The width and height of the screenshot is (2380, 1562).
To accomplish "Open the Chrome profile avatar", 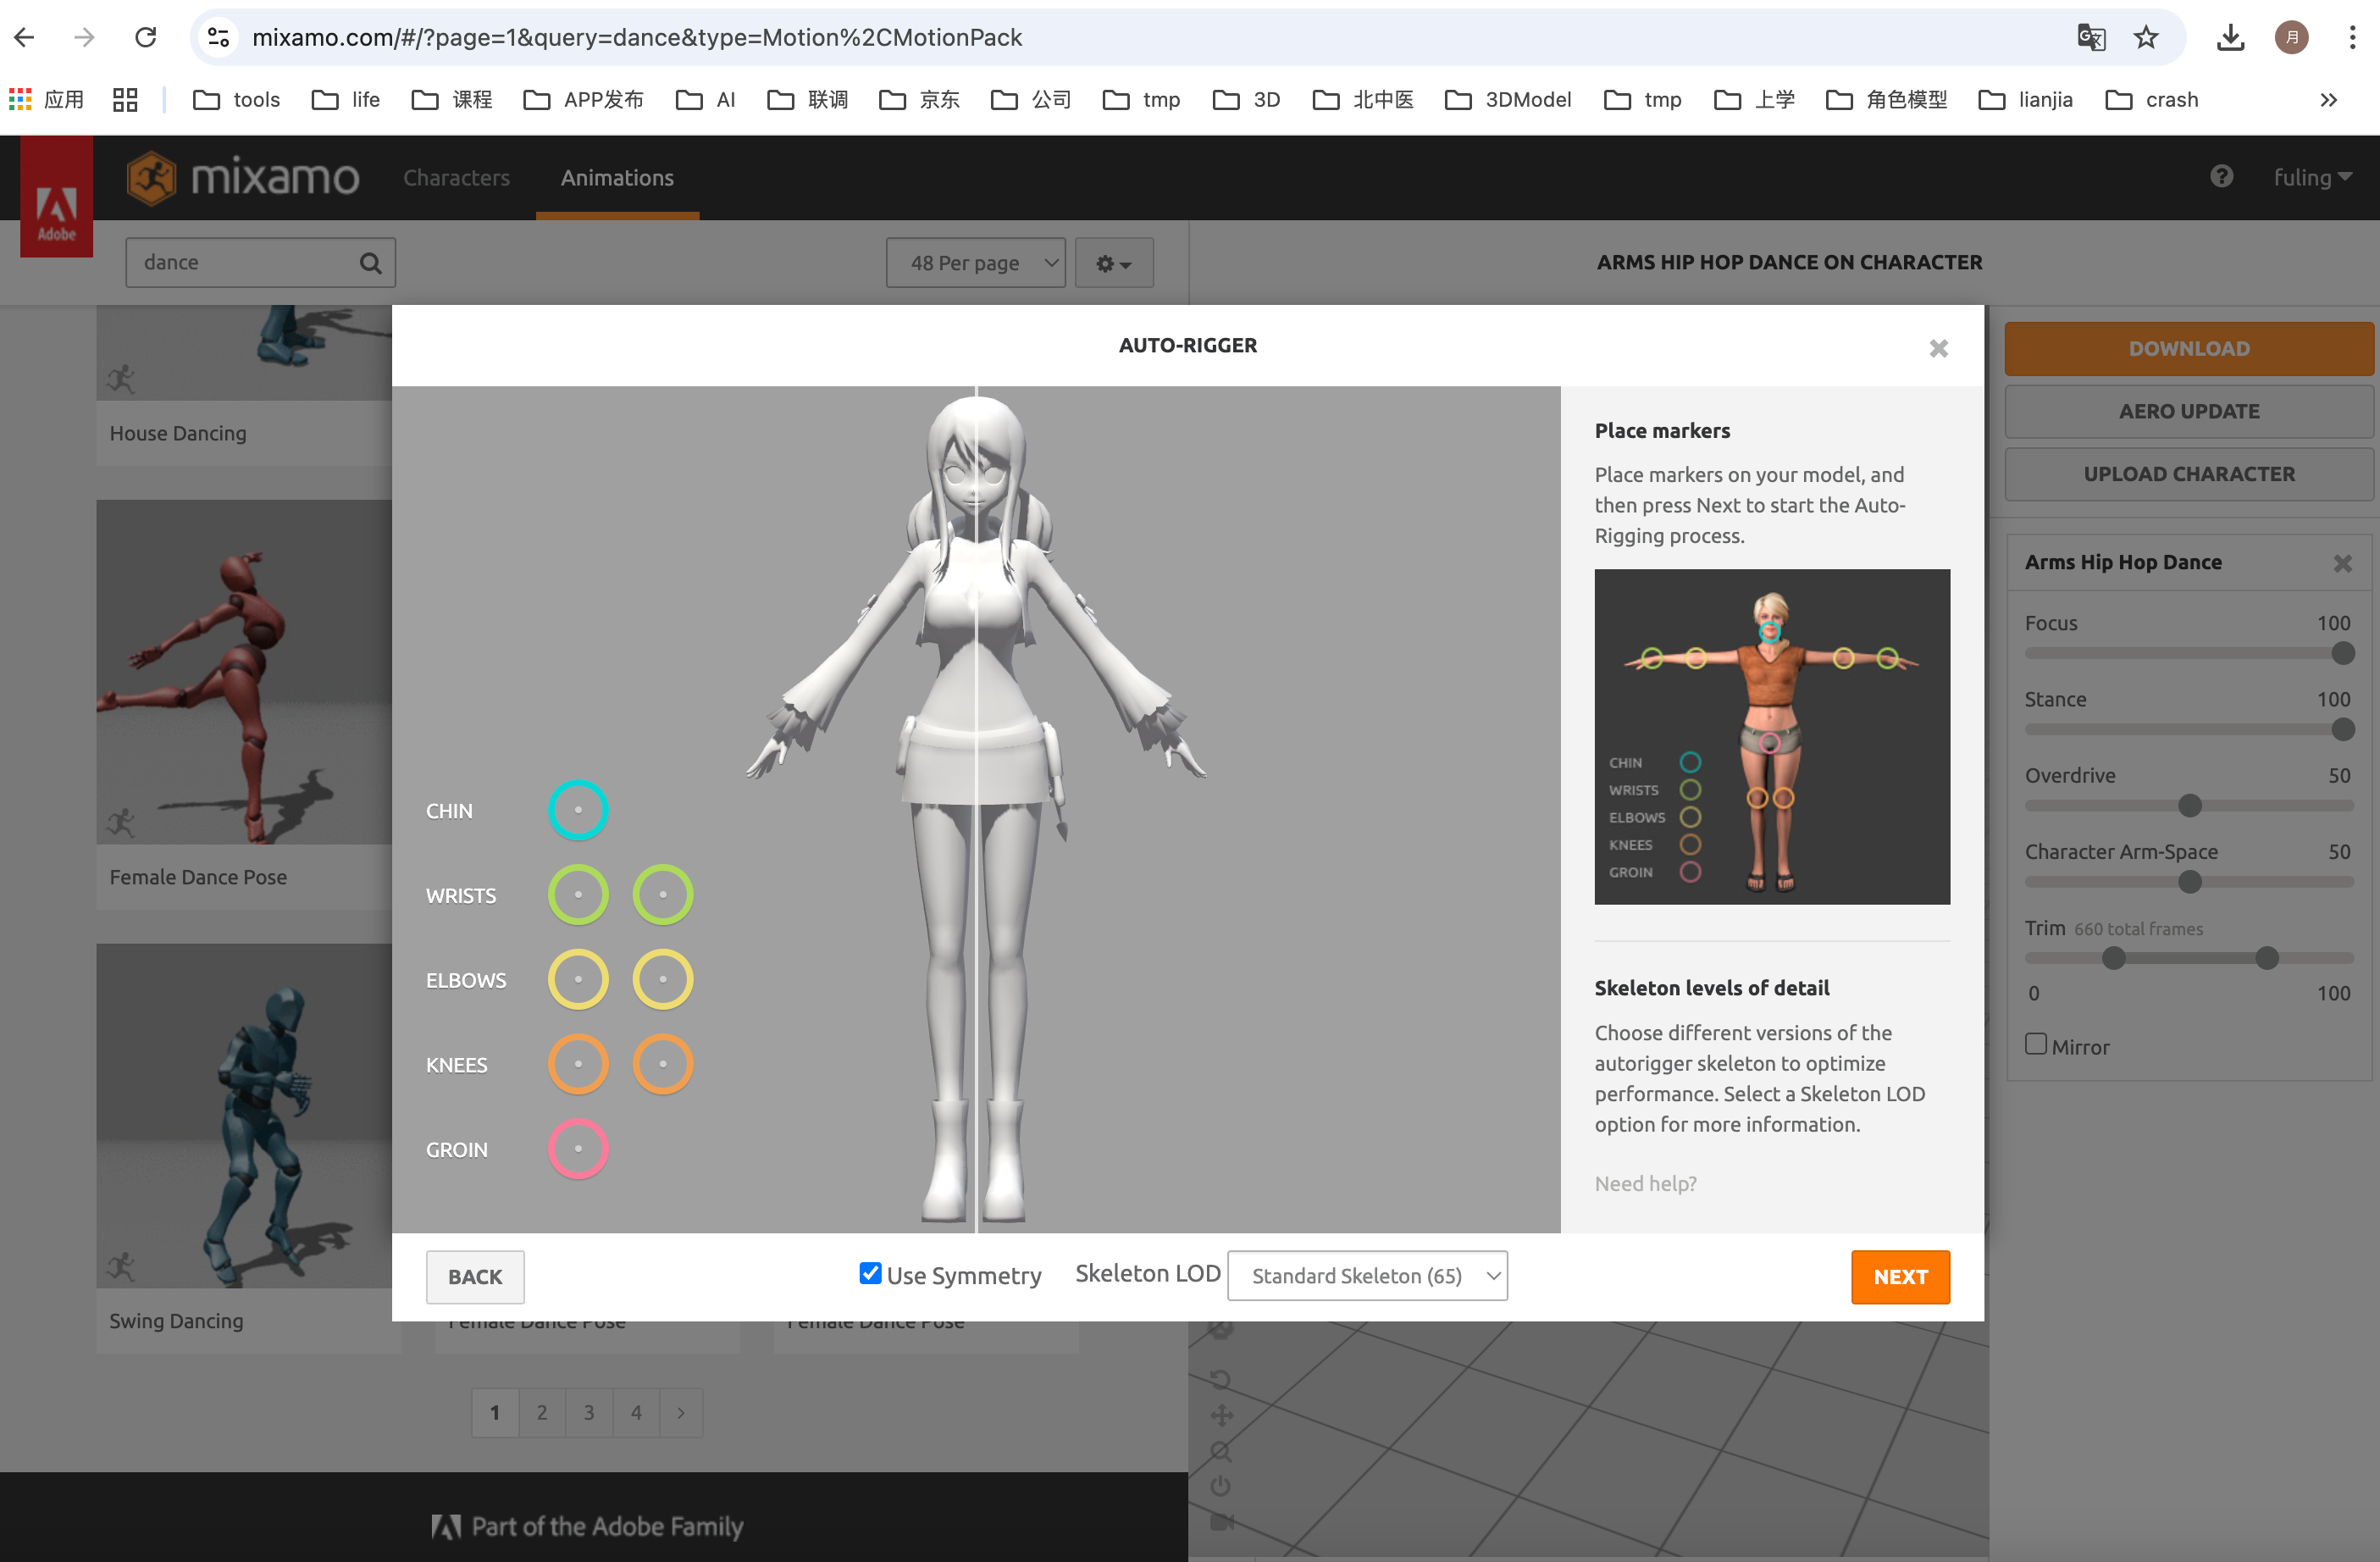I will 2291,37.
